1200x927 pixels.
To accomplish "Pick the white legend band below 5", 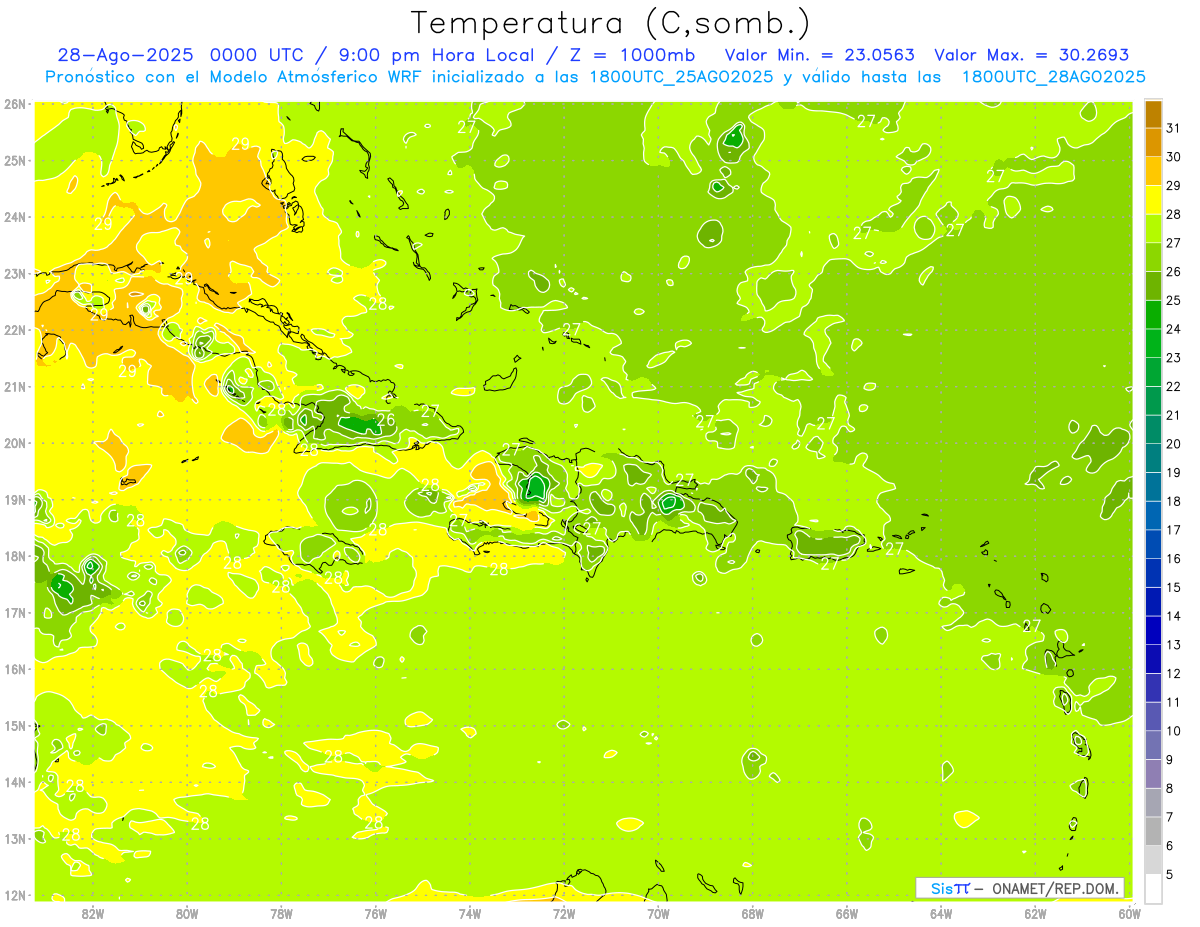I will click(1153, 888).
